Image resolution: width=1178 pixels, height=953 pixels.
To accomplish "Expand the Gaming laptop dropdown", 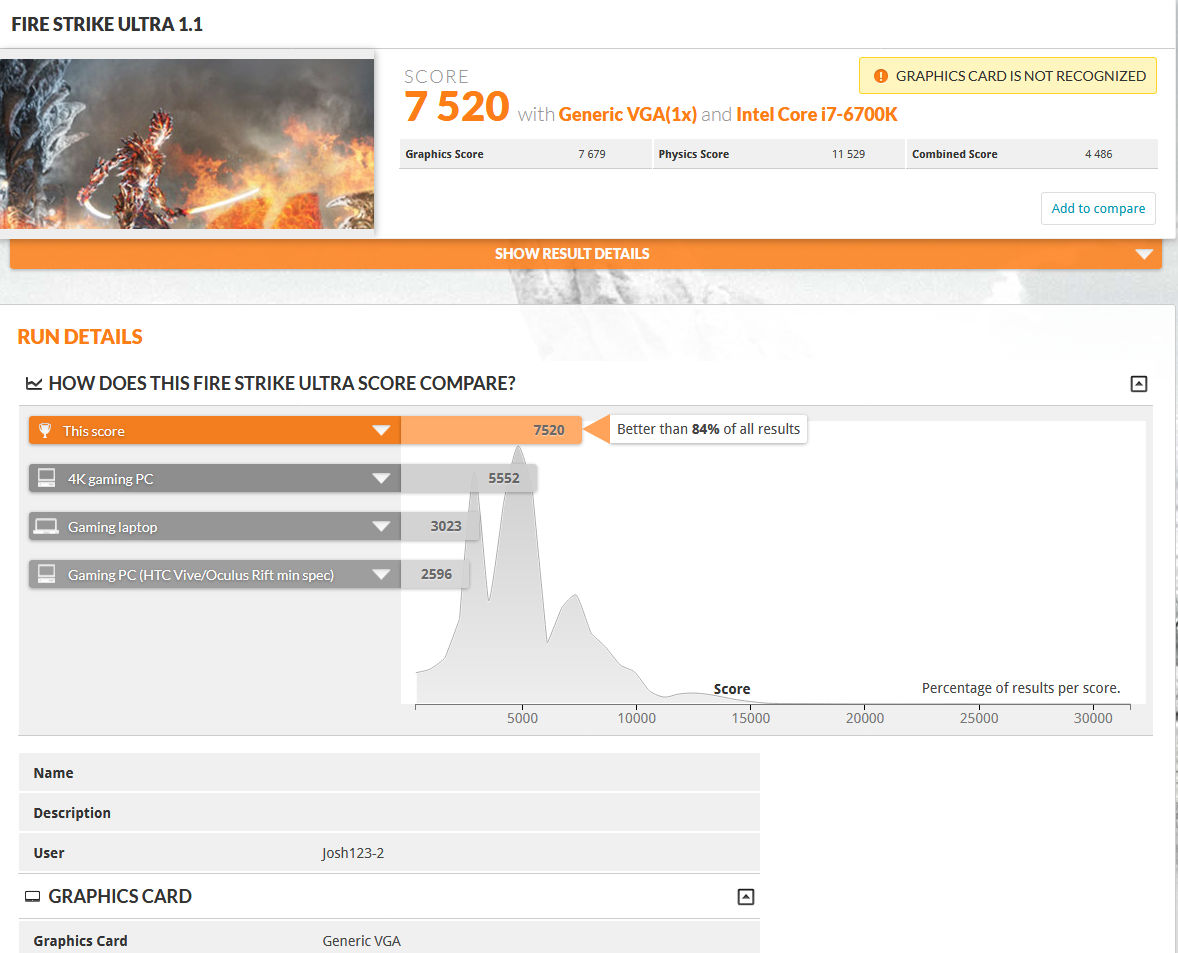I will coord(381,526).
